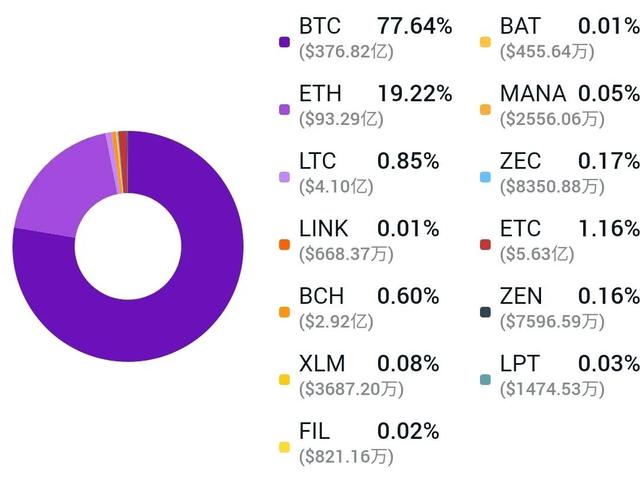Click the FIL legend color swatch
Viewport: 640px width, 491px height.
coord(285,448)
